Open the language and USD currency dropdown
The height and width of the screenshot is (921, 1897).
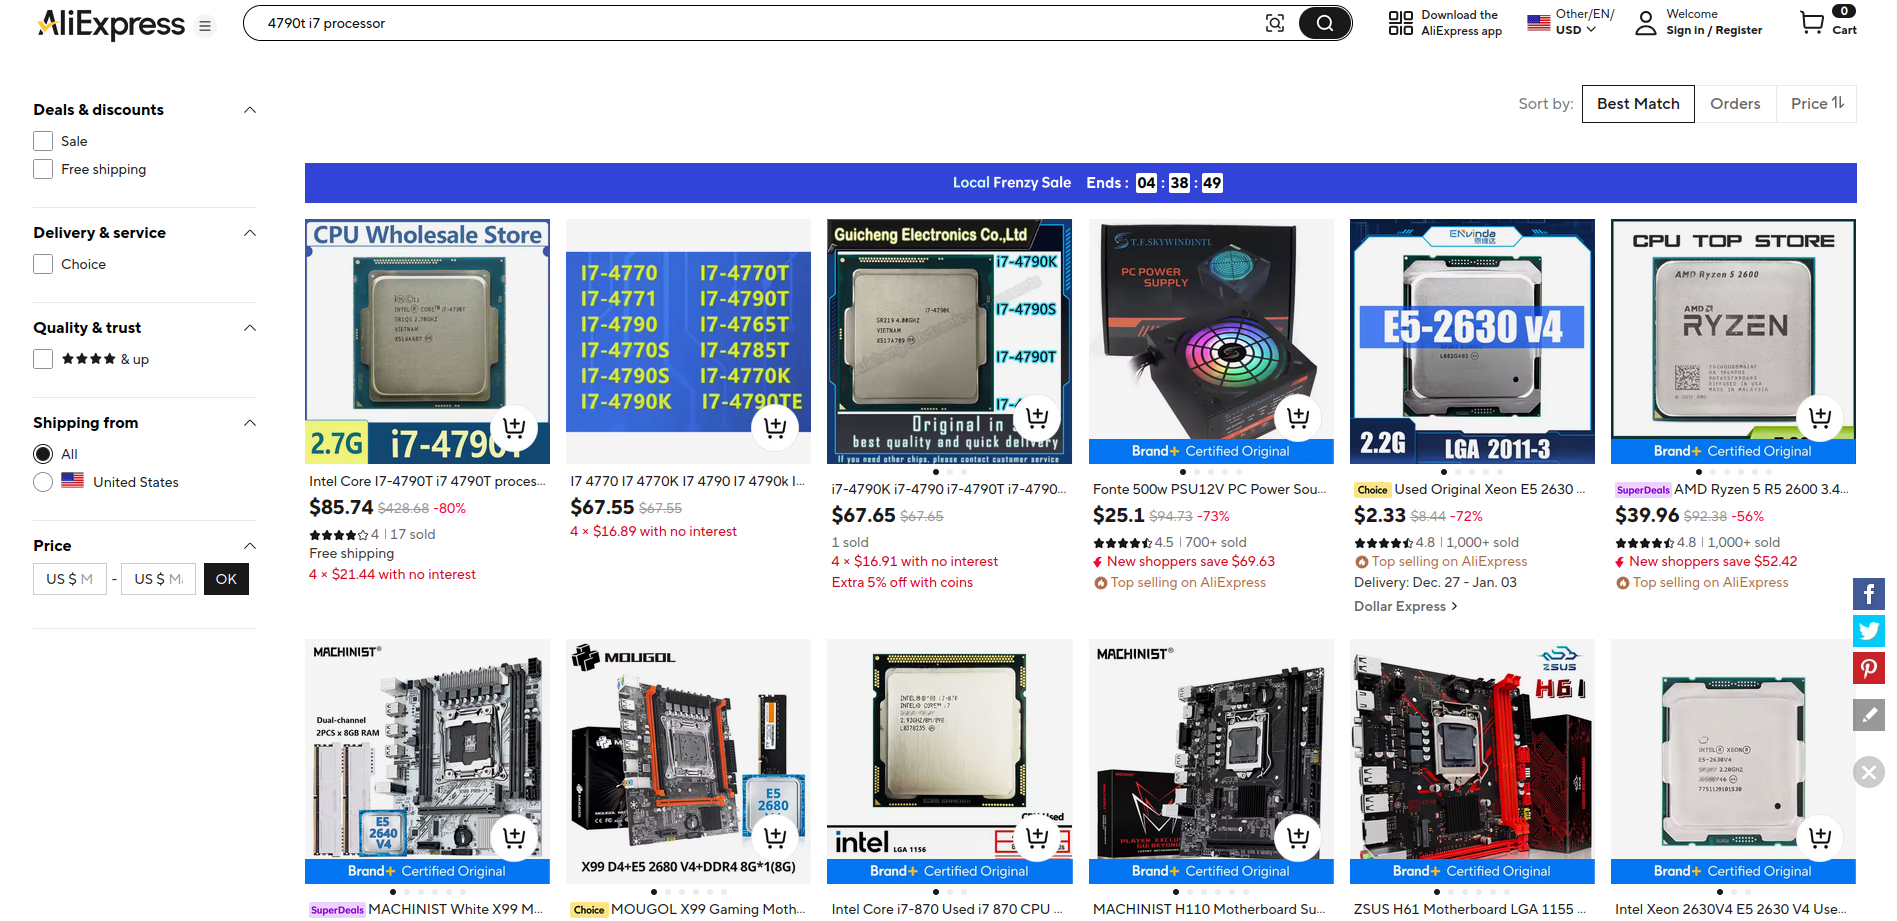point(1584,22)
